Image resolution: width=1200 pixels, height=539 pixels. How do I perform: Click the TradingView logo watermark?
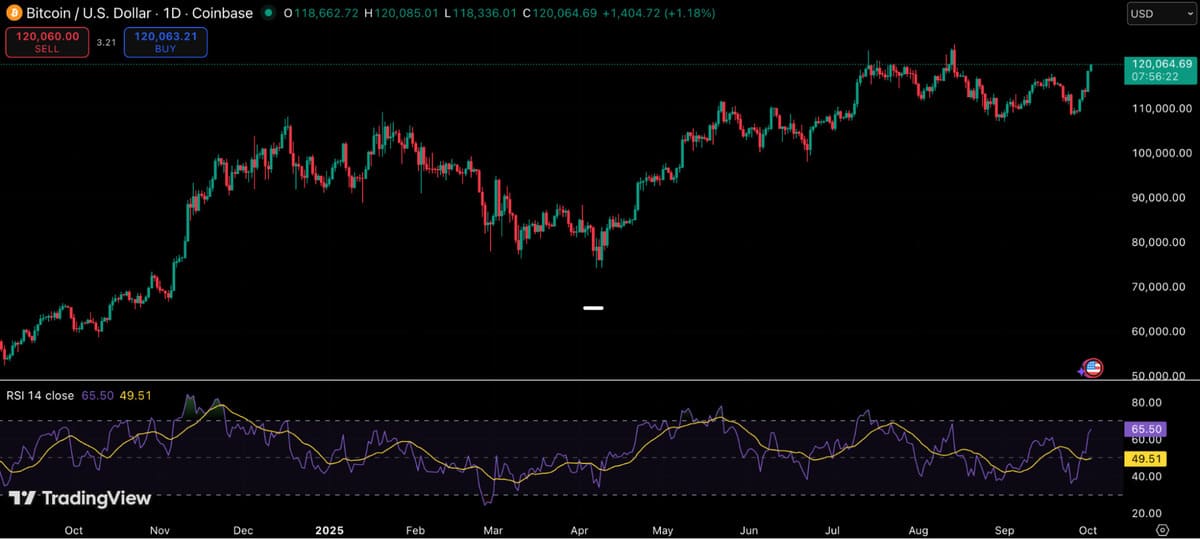click(x=80, y=498)
